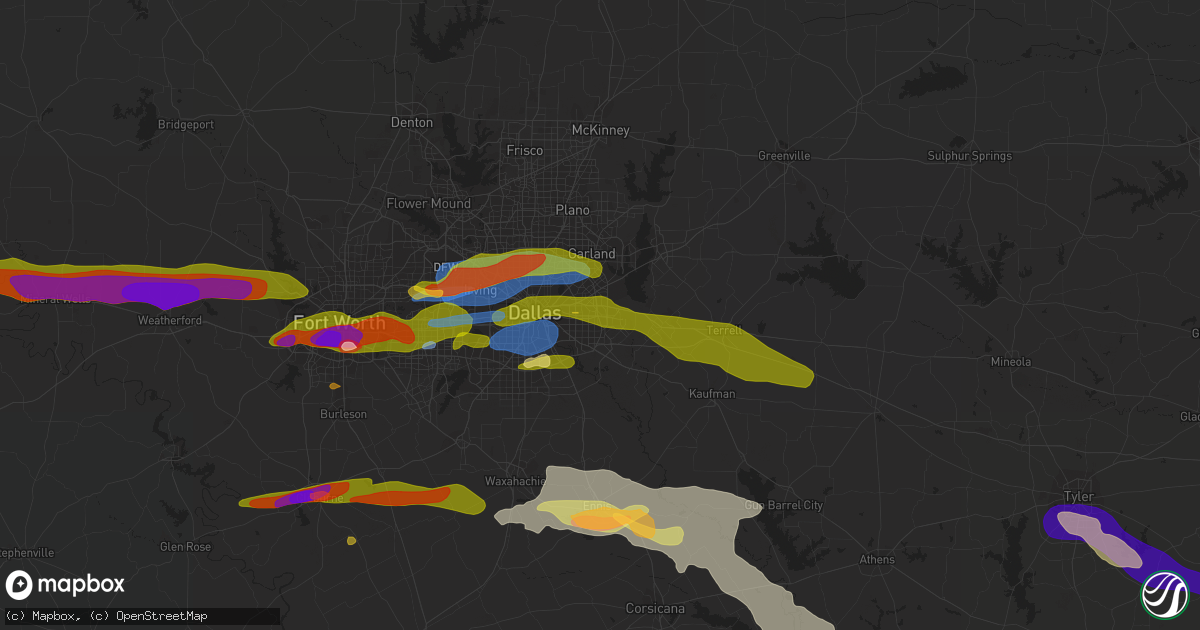Image resolution: width=1200 pixels, height=630 pixels.
Task: Click the Bridgeport label
Action: click(186, 125)
